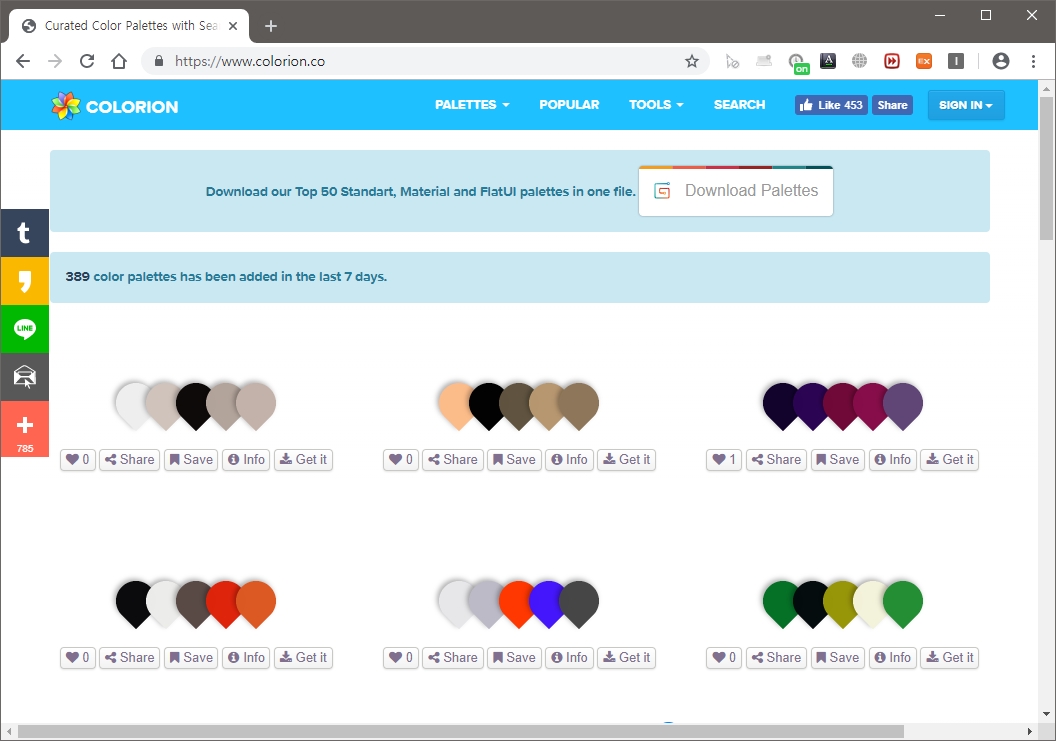Click the yellow KakaoTalk share icon
Image resolution: width=1056 pixels, height=741 pixels.
pyautogui.click(x=24, y=281)
